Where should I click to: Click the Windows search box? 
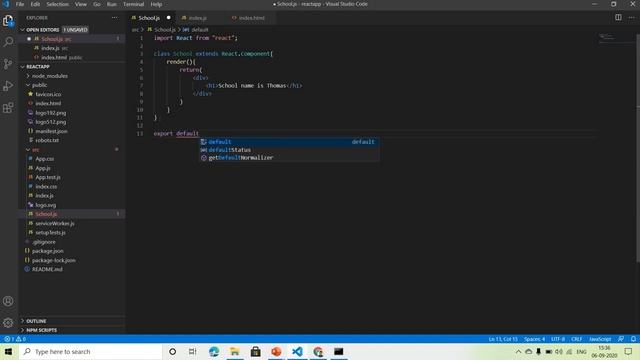click(x=91, y=351)
